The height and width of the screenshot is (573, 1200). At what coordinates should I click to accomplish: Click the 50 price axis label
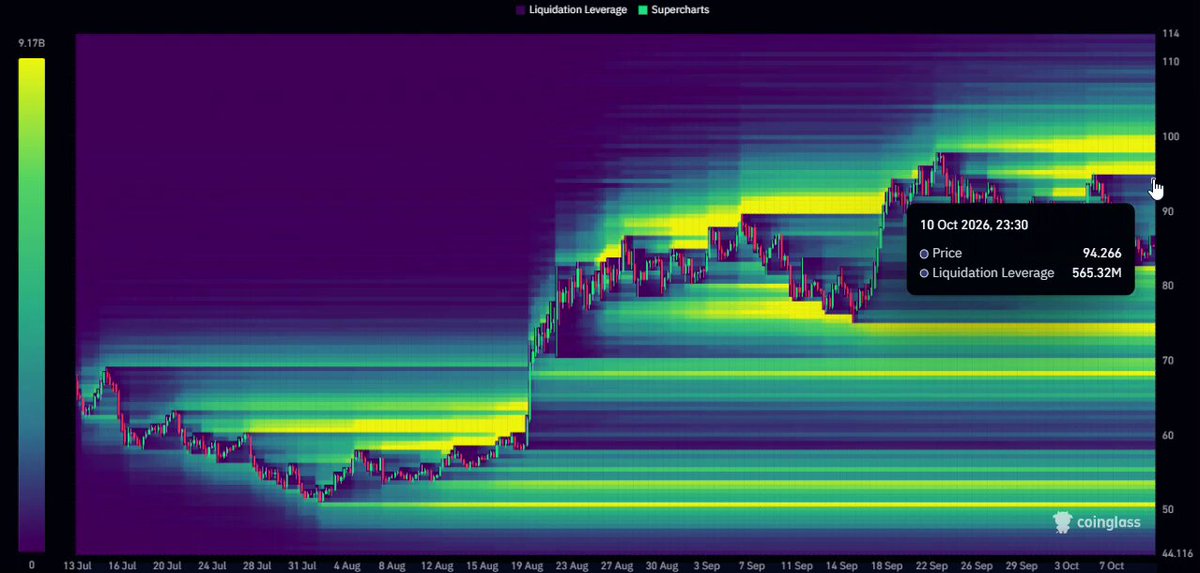[1169, 509]
